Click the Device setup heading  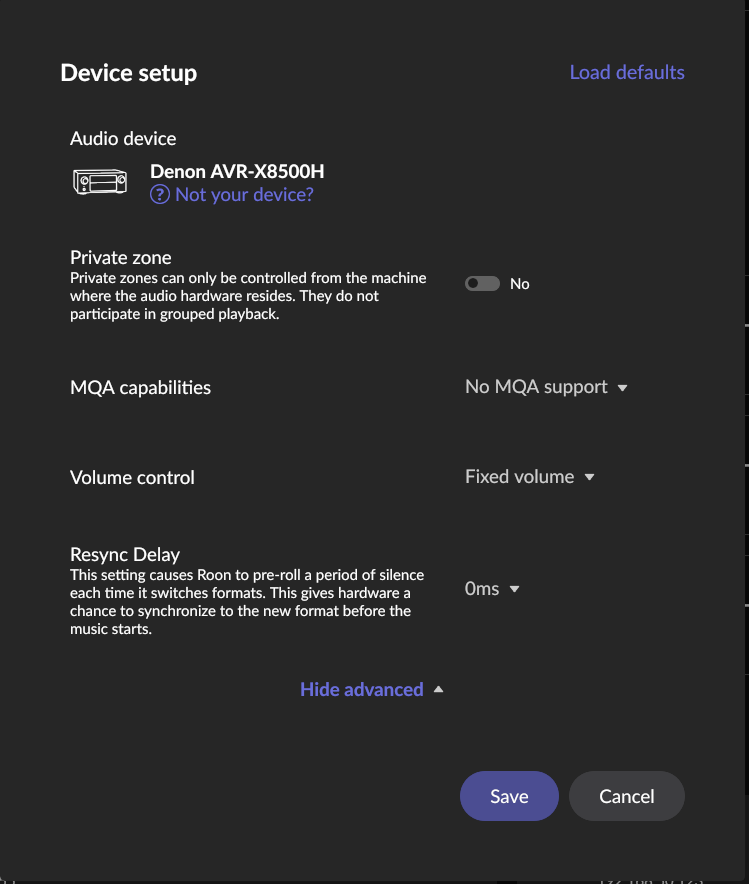tap(129, 73)
